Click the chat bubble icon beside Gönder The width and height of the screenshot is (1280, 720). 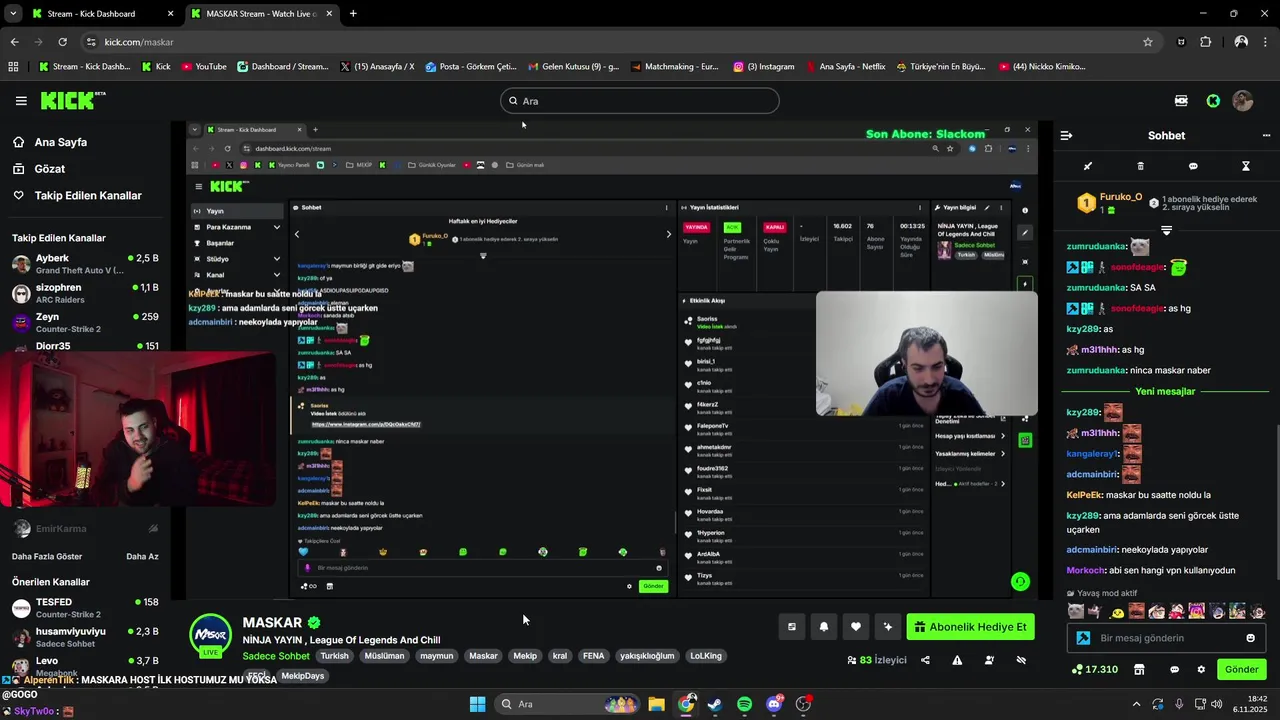[1175, 669]
